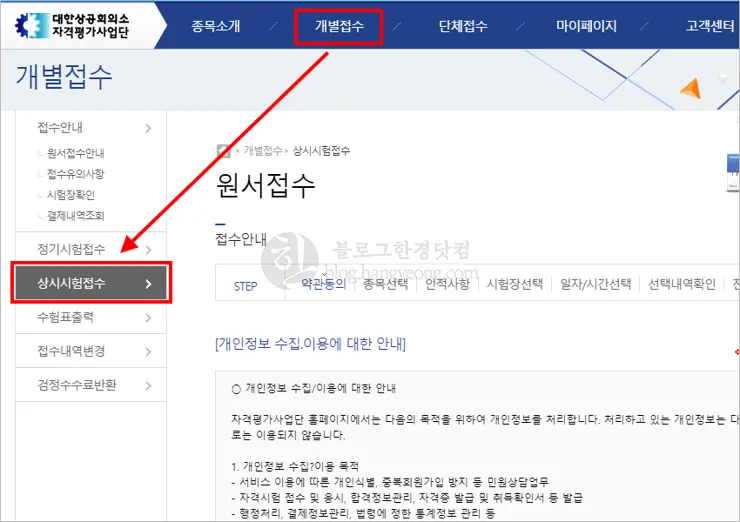This screenshot has height=522, width=740.
Task: Open 결제내역조회 submenu link
Action: click(76, 216)
